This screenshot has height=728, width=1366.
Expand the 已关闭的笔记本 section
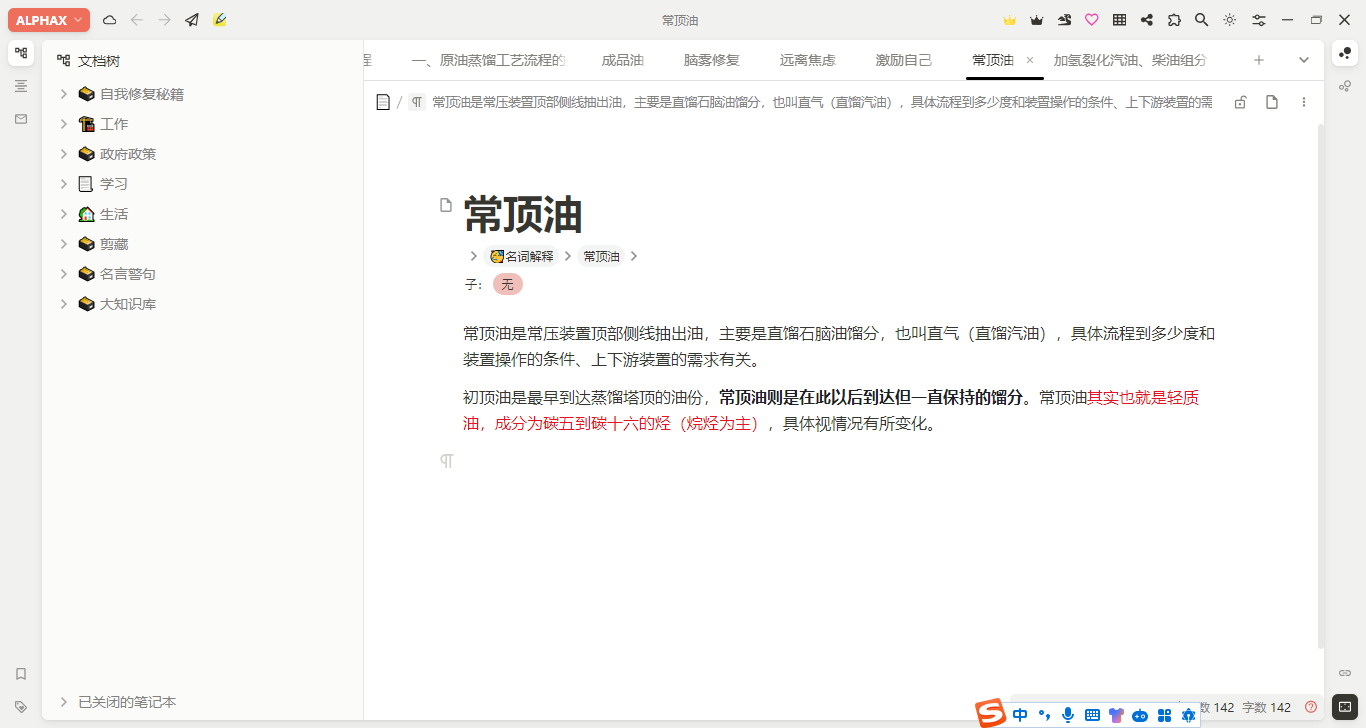coord(63,702)
